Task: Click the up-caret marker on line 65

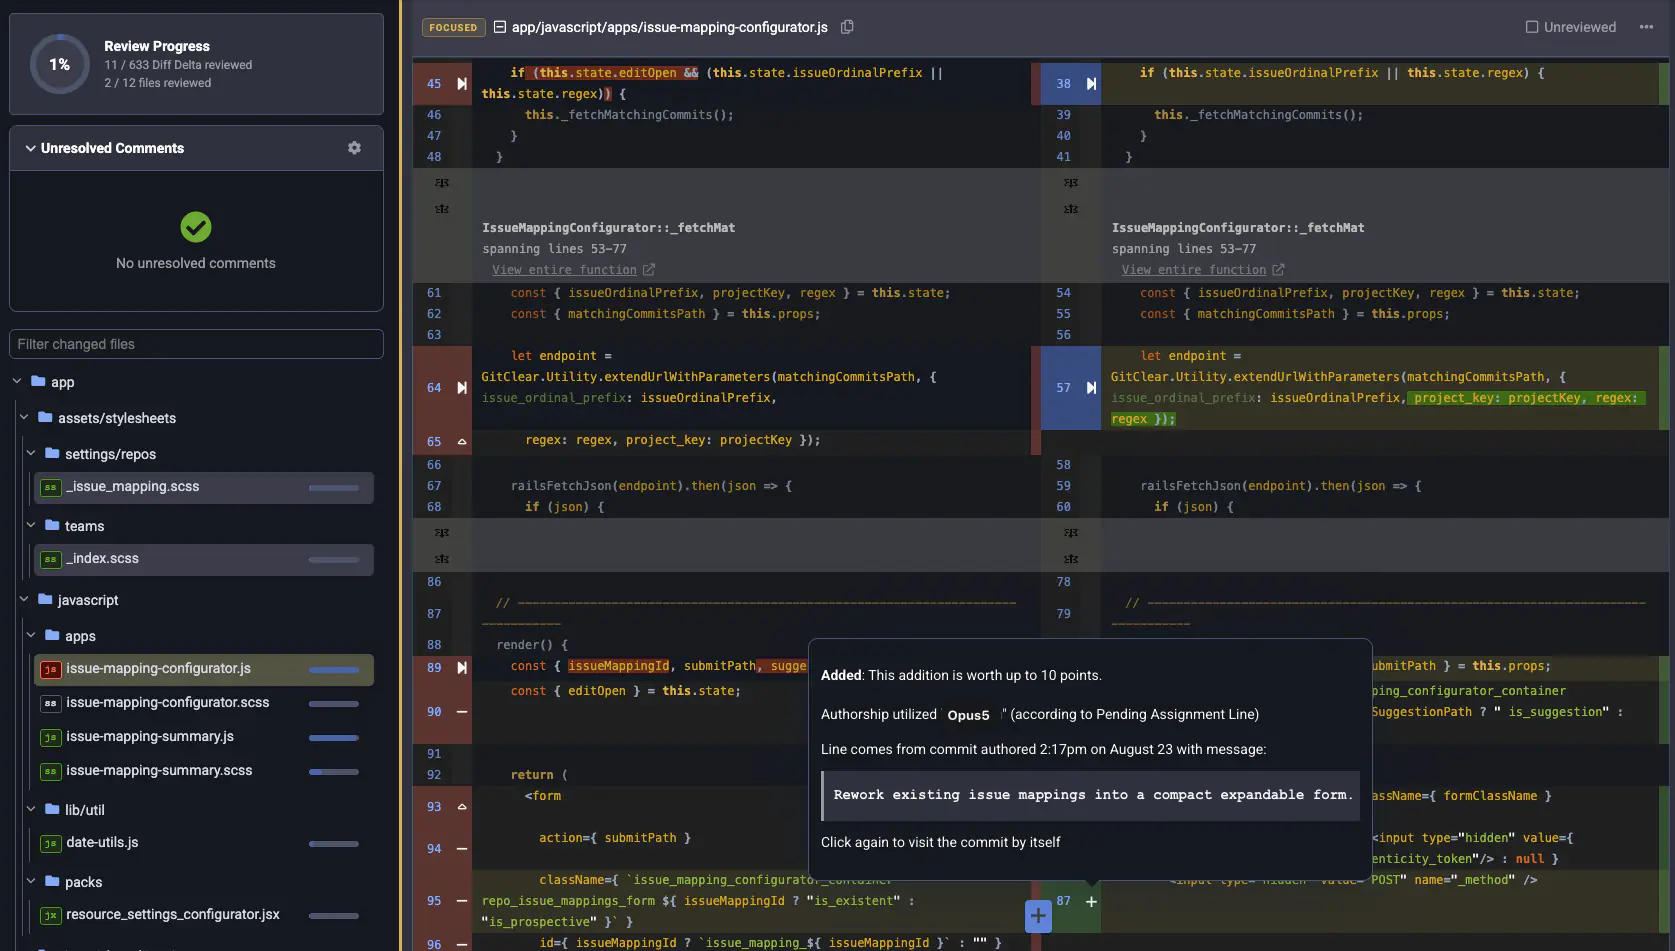Action: point(462,442)
